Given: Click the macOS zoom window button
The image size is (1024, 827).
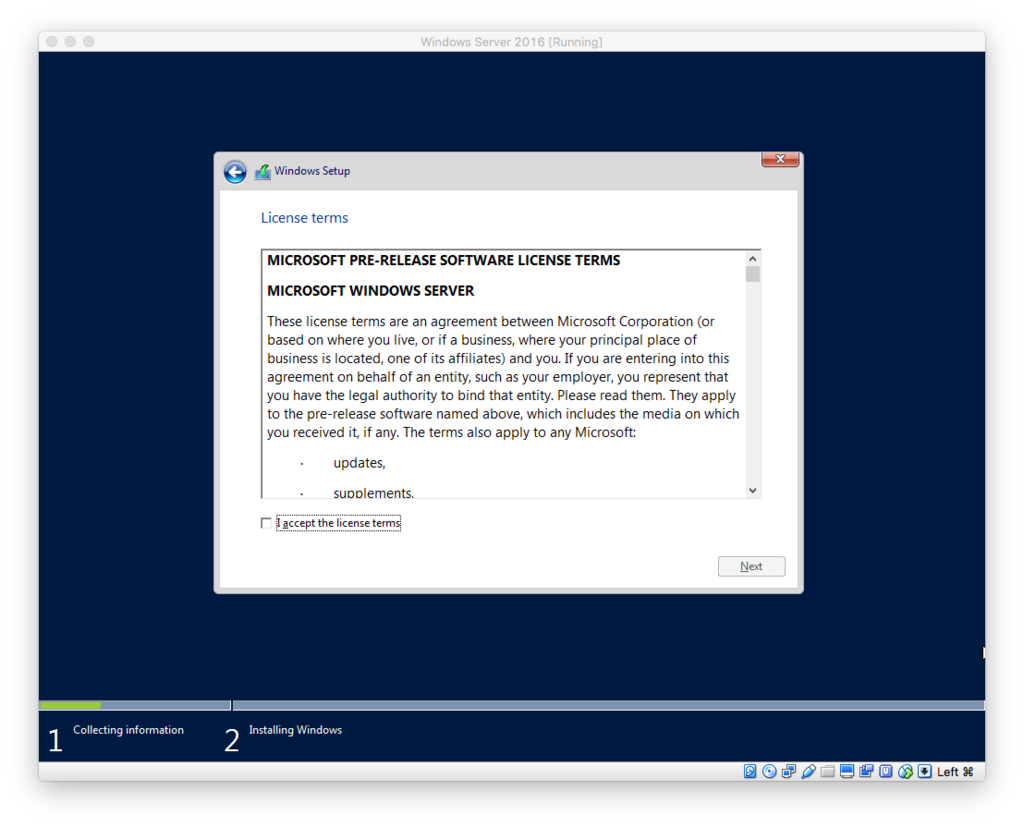Looking at the screenshot, I should (89, 42).
